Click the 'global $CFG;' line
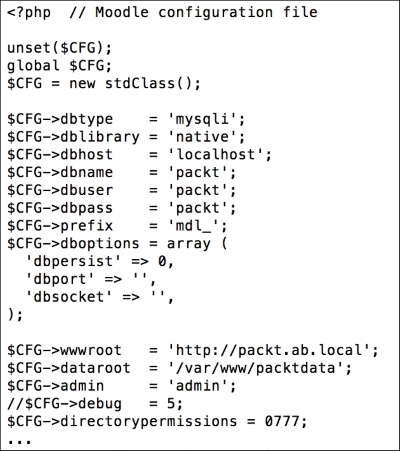 59,66
